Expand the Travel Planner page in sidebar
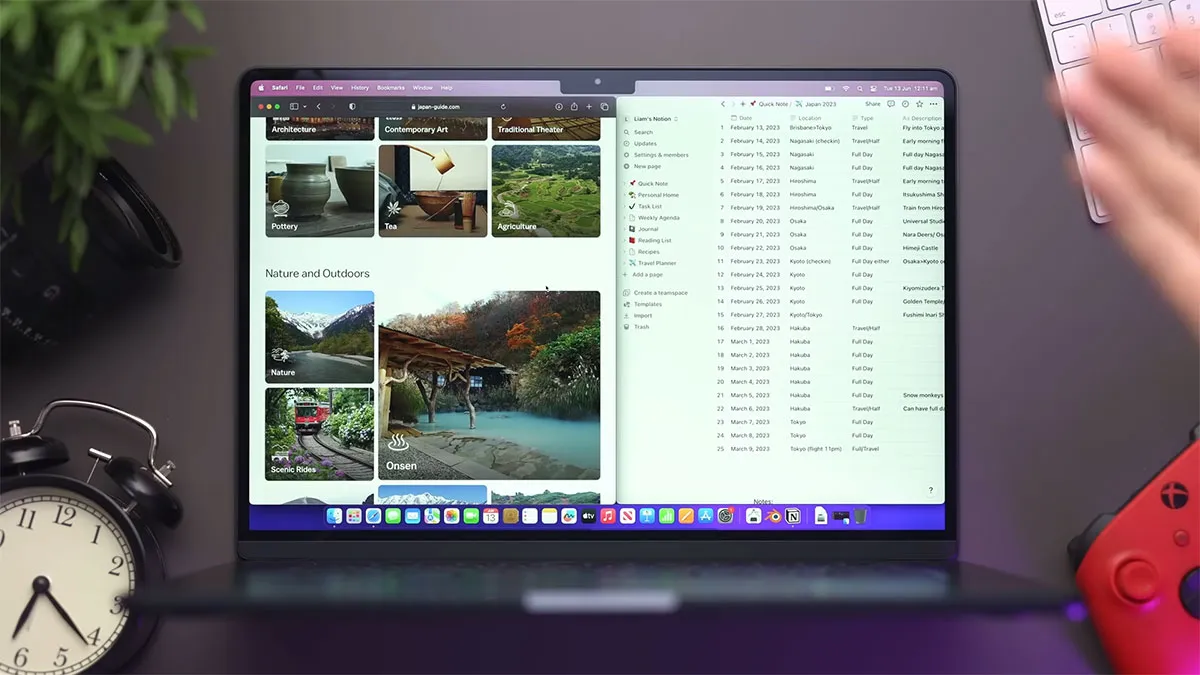1200x675 pixels. point(625,263)
